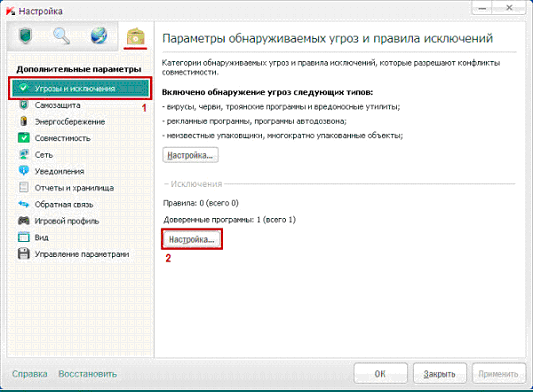The image size is (533, 392).
Task: Click the Доверенные программы: 1 text
Action: point(229,220)
